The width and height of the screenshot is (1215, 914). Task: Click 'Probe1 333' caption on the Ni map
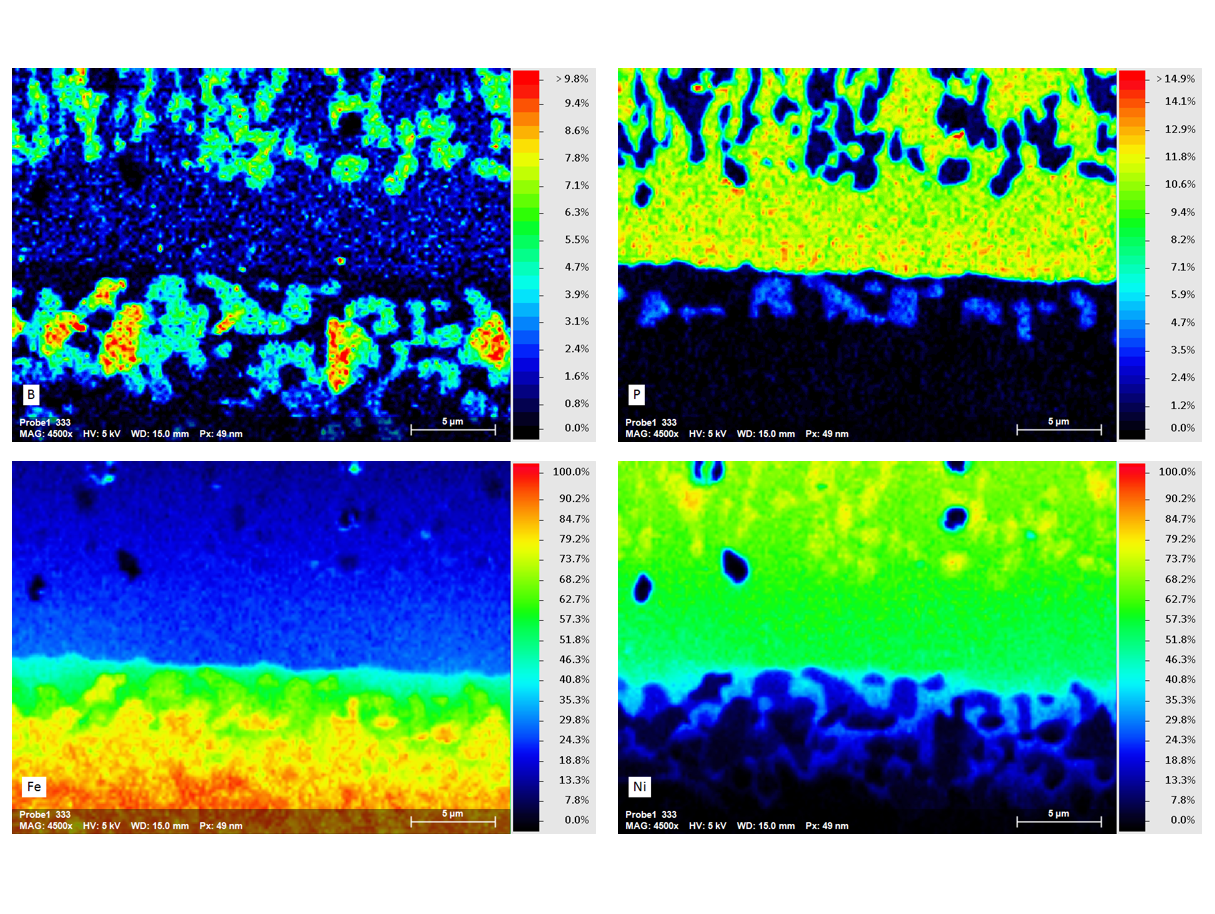click(x=651, y=815)
